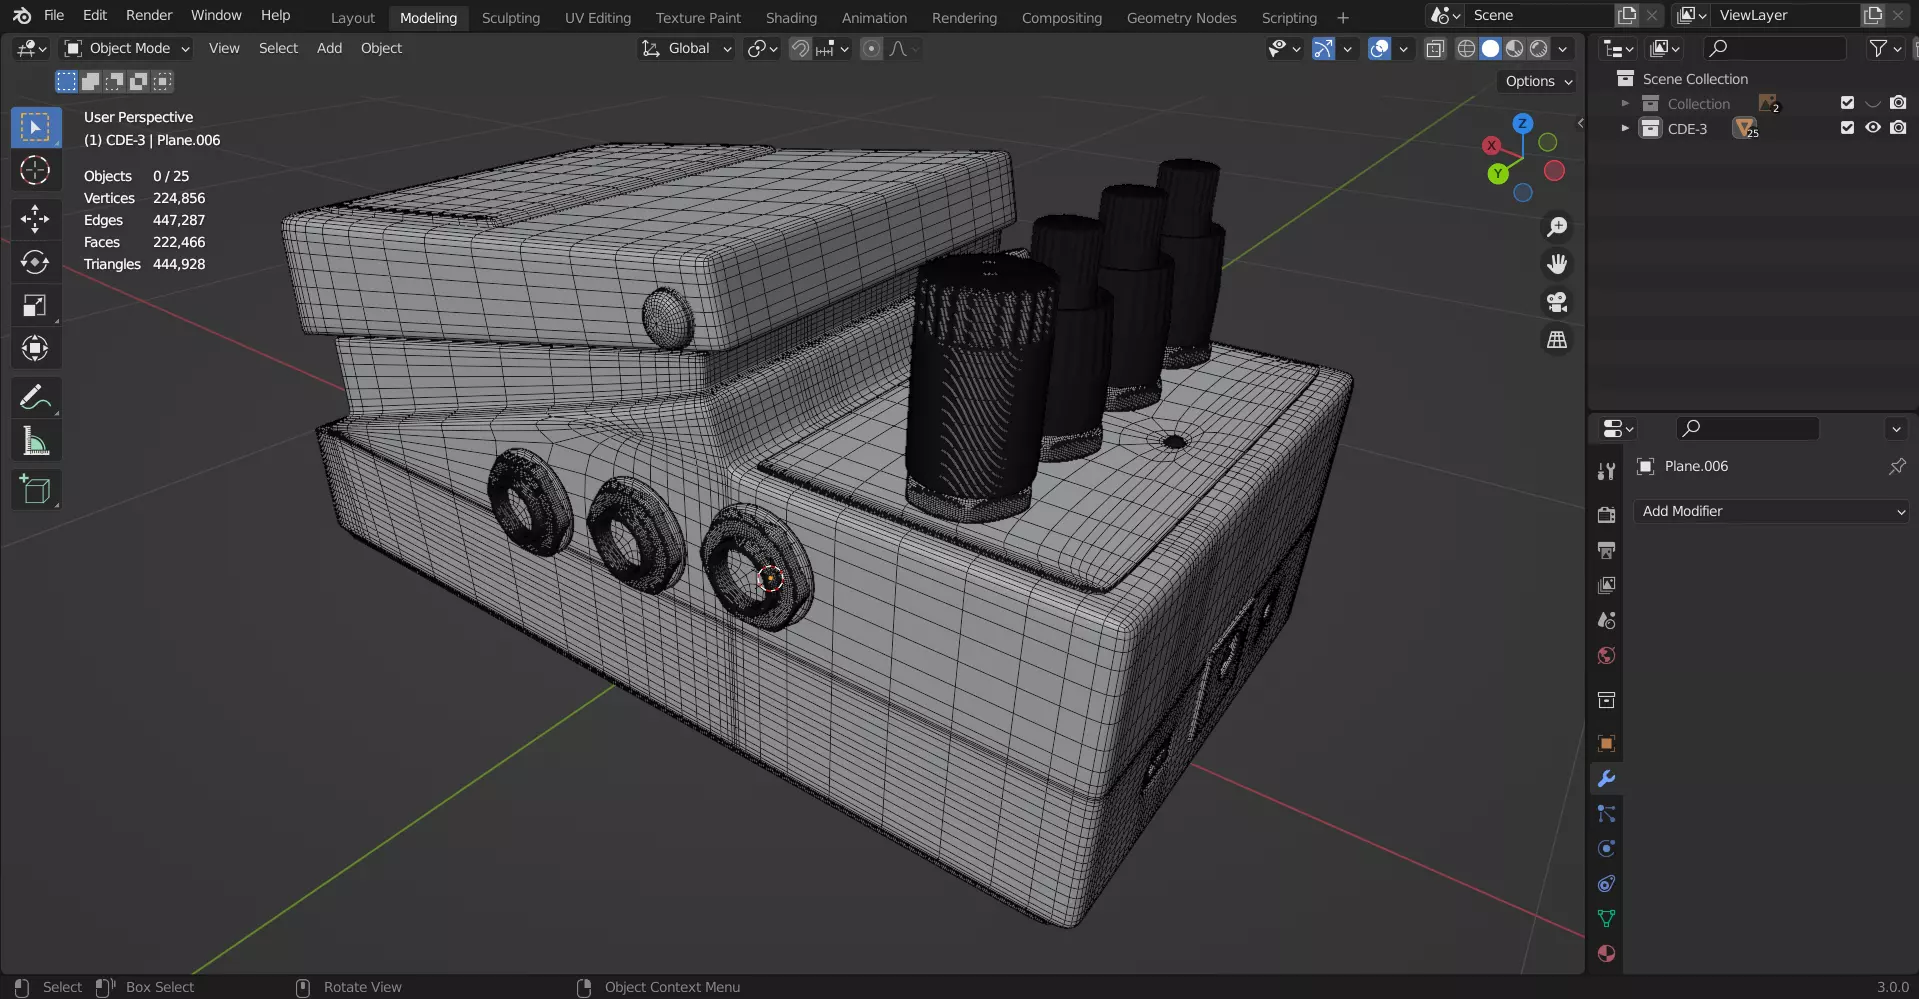1919x999 pixels.
Task: Select the Measure tool
Action: (35, 441)
